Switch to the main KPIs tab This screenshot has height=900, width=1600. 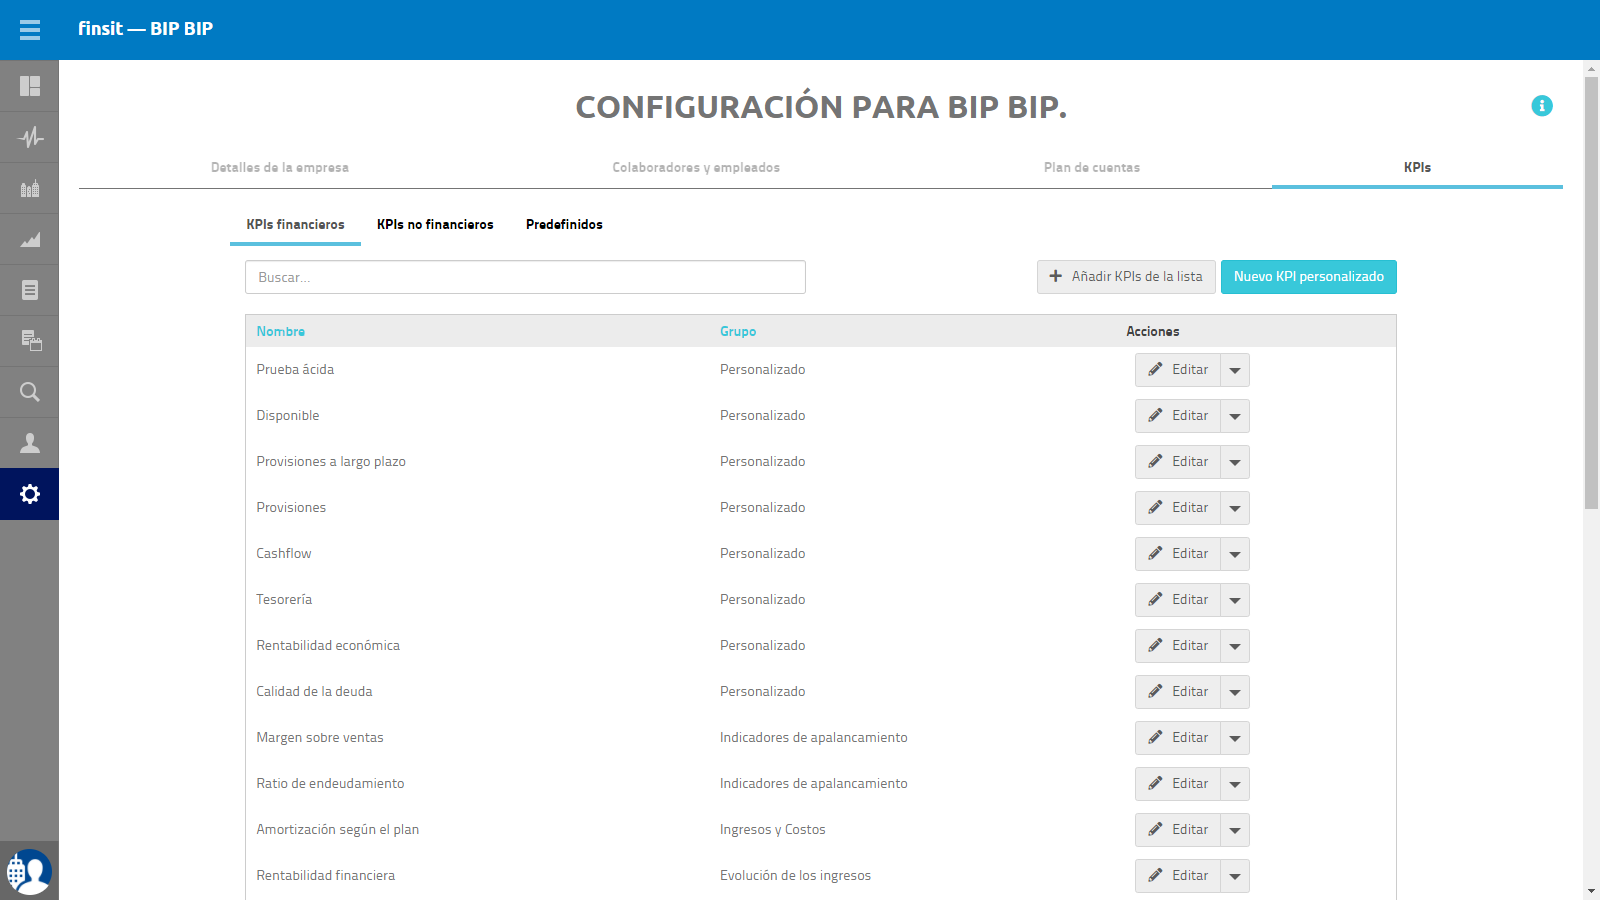[x=1417, y=167]
